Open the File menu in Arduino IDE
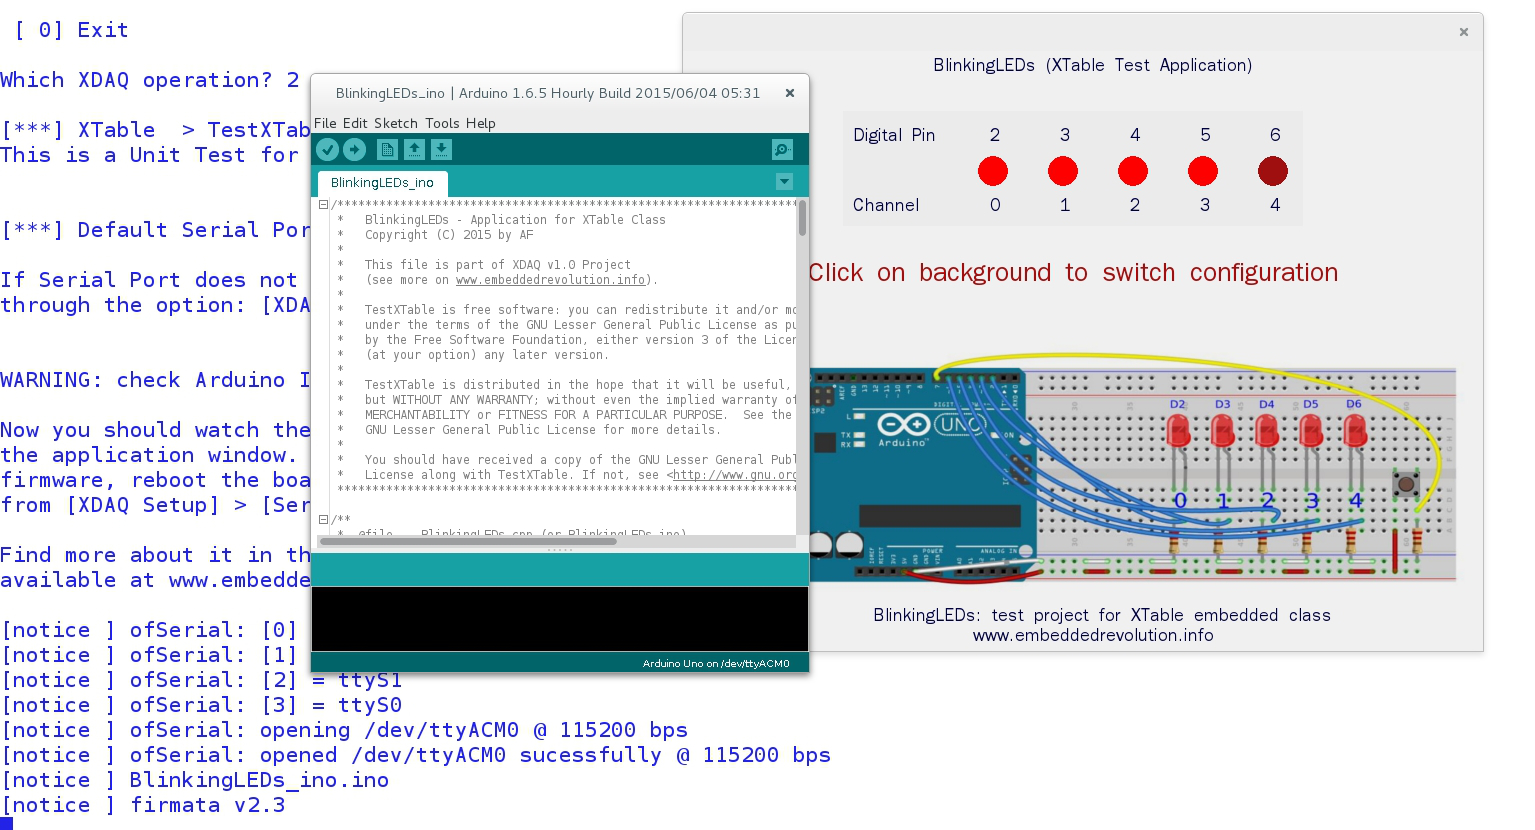 pos(325,123)
